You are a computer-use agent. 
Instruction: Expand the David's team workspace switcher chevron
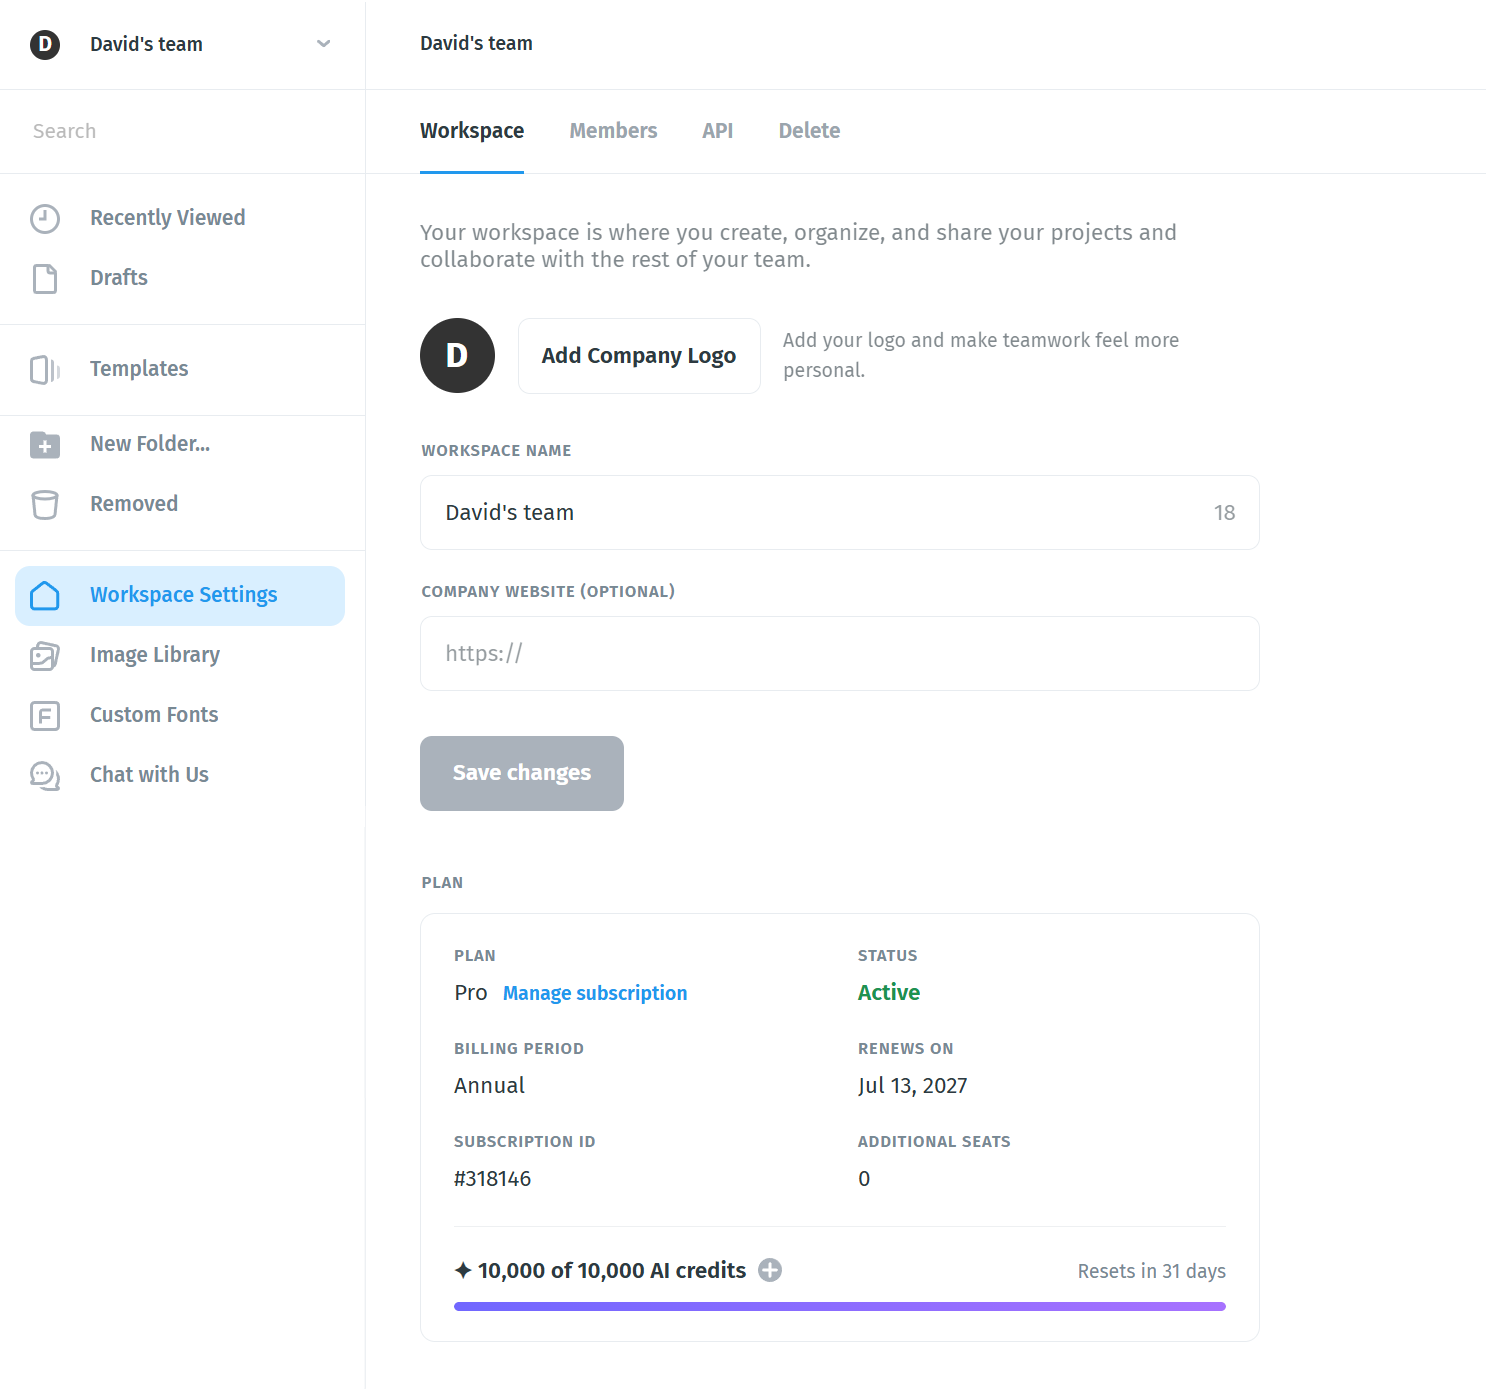323,44
